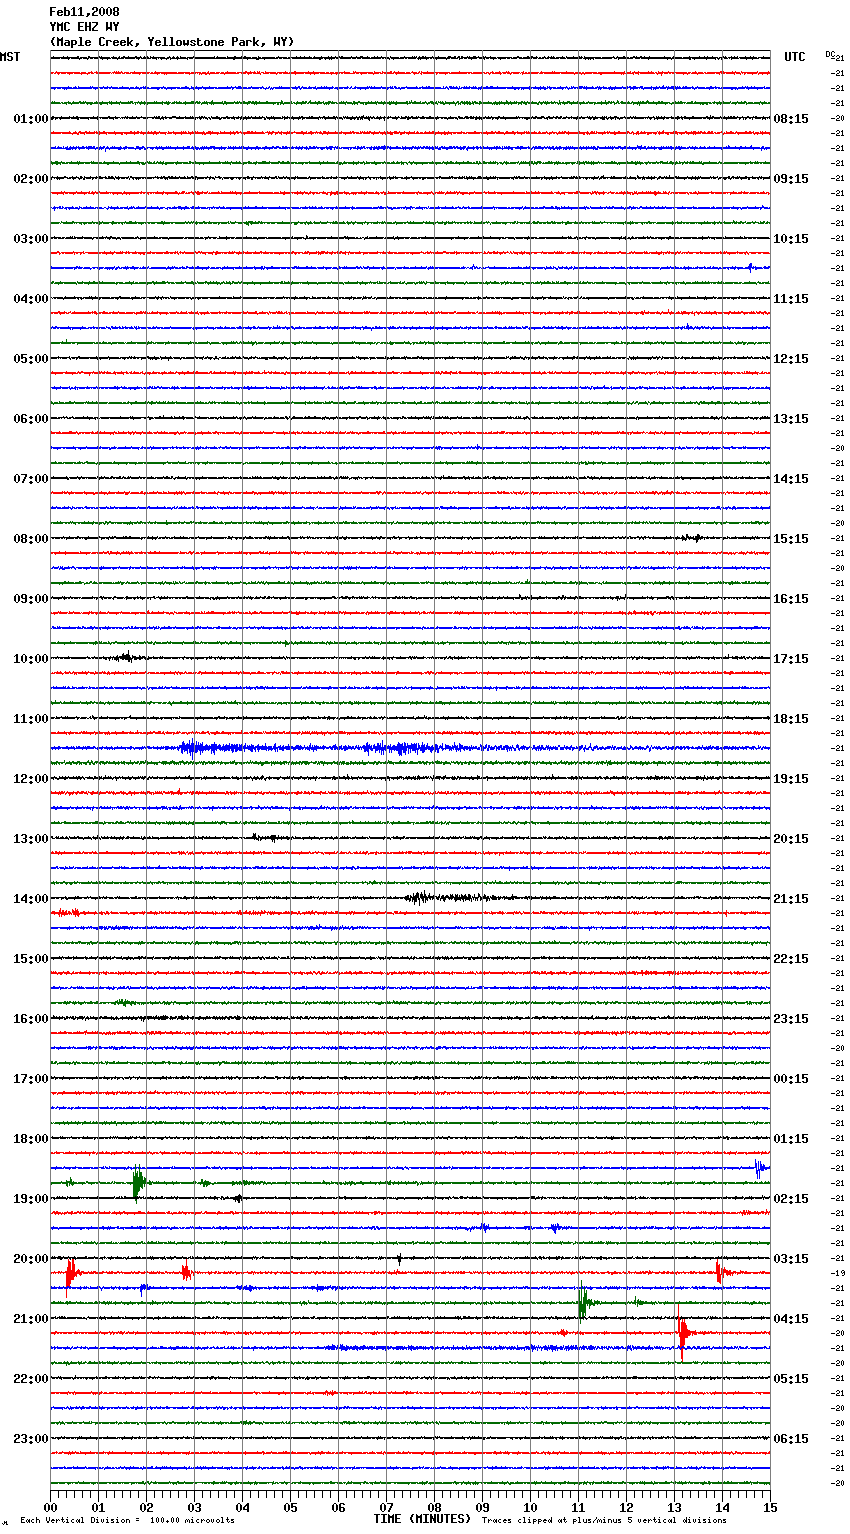
Task: Click the 00 minute axis tick label
Action: point(50,1507)
